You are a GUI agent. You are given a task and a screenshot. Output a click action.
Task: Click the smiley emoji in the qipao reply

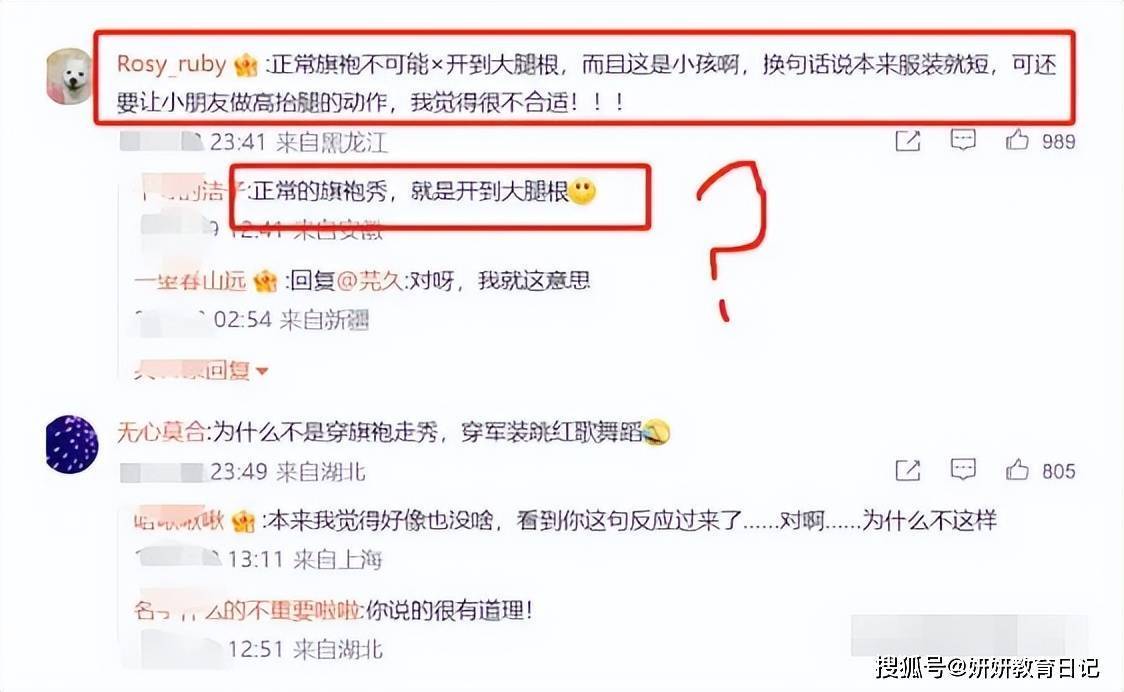pos(581,191)
